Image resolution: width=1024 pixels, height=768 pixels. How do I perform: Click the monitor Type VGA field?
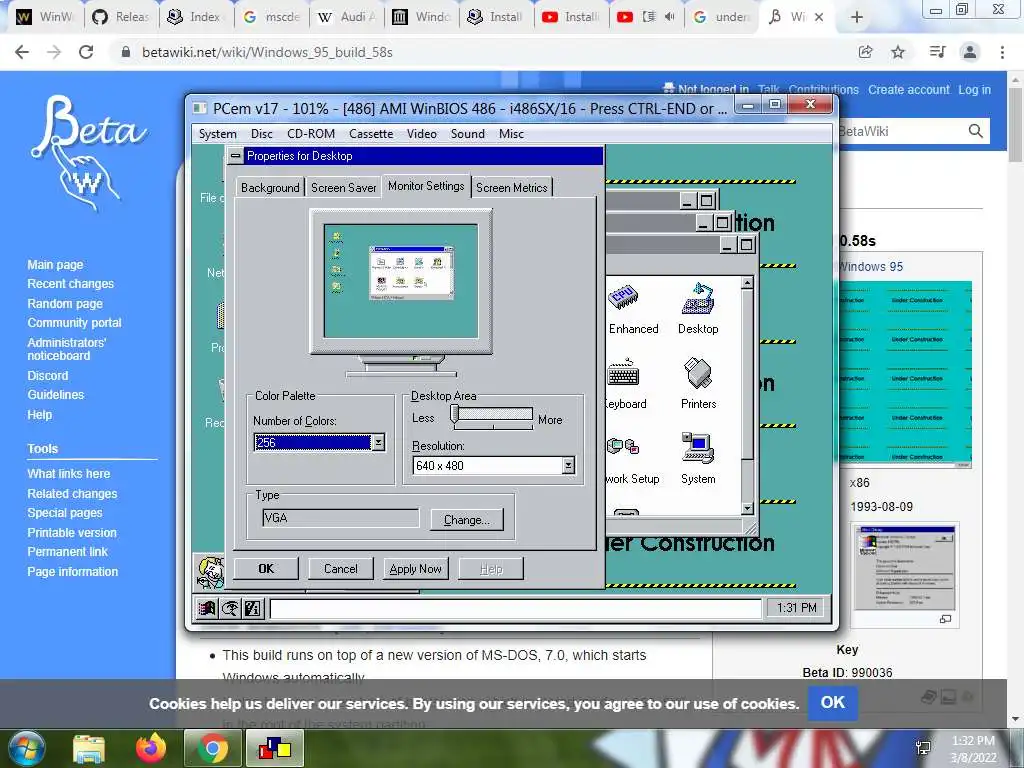click(x=340, y=519)
